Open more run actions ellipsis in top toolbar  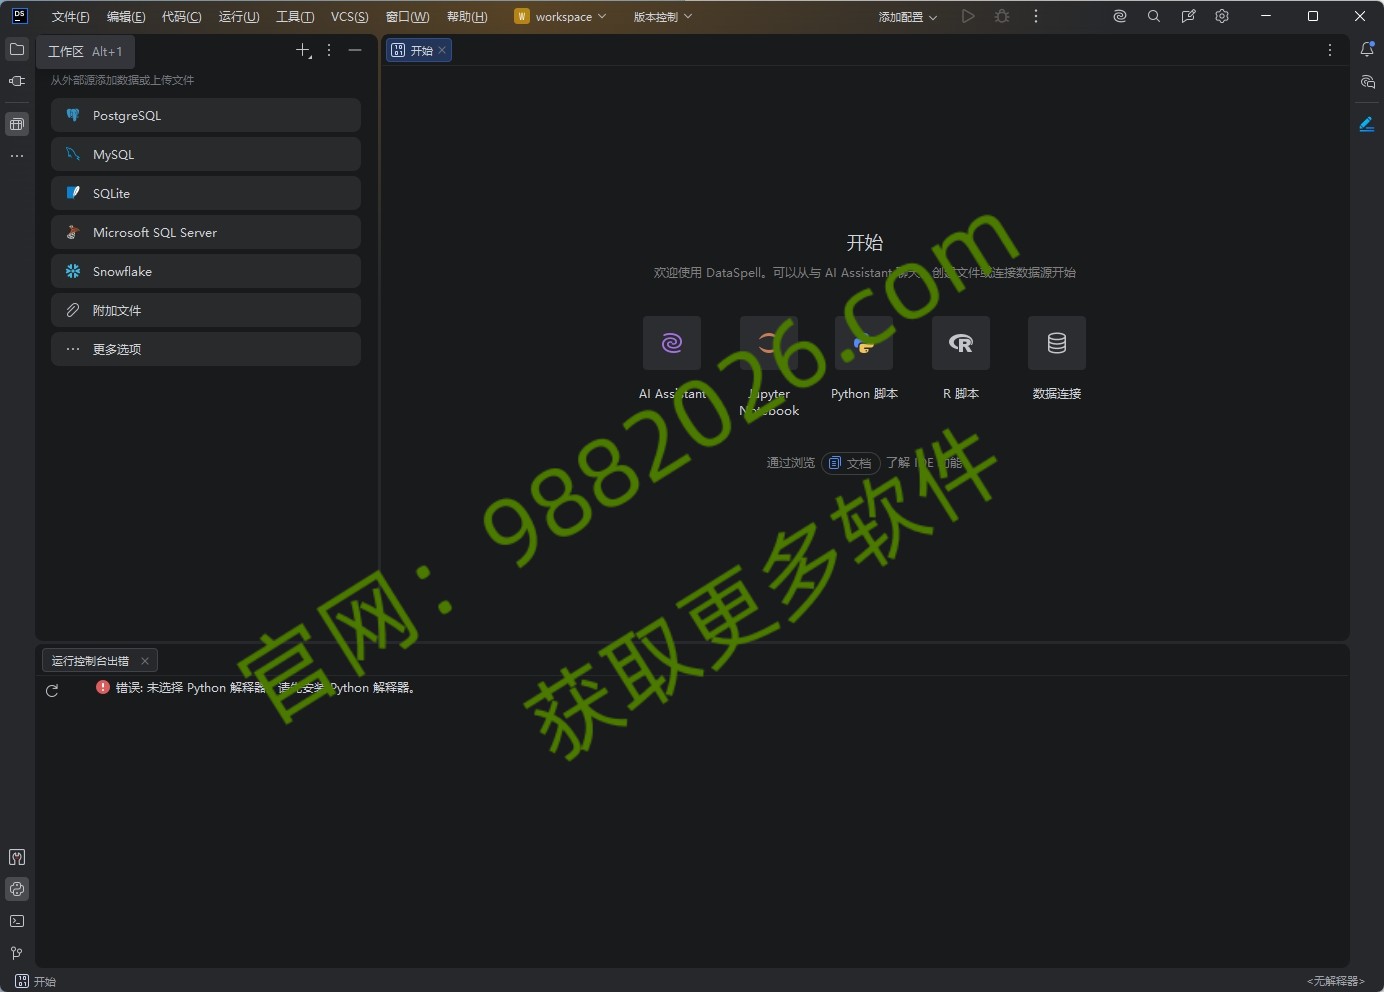pos(1036,16)
